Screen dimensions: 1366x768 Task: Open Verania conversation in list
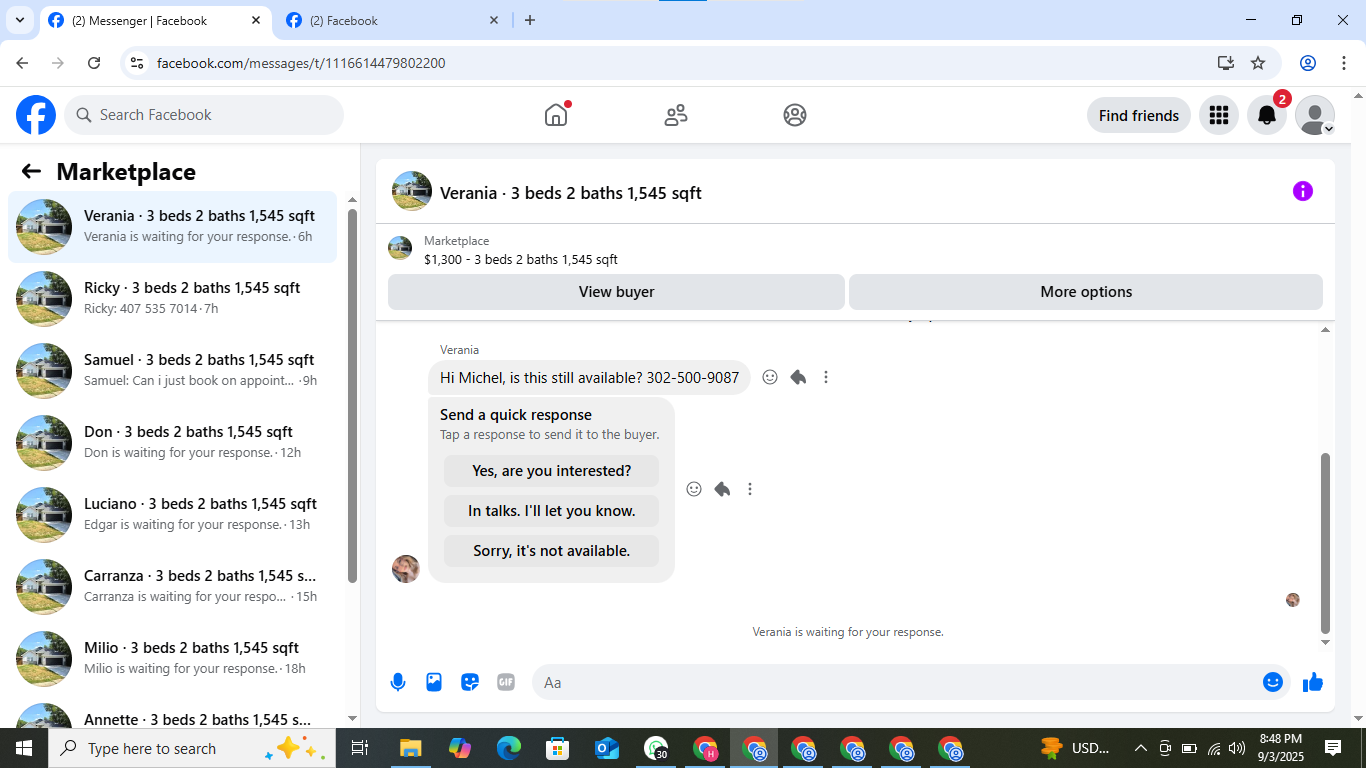[173, 227]
